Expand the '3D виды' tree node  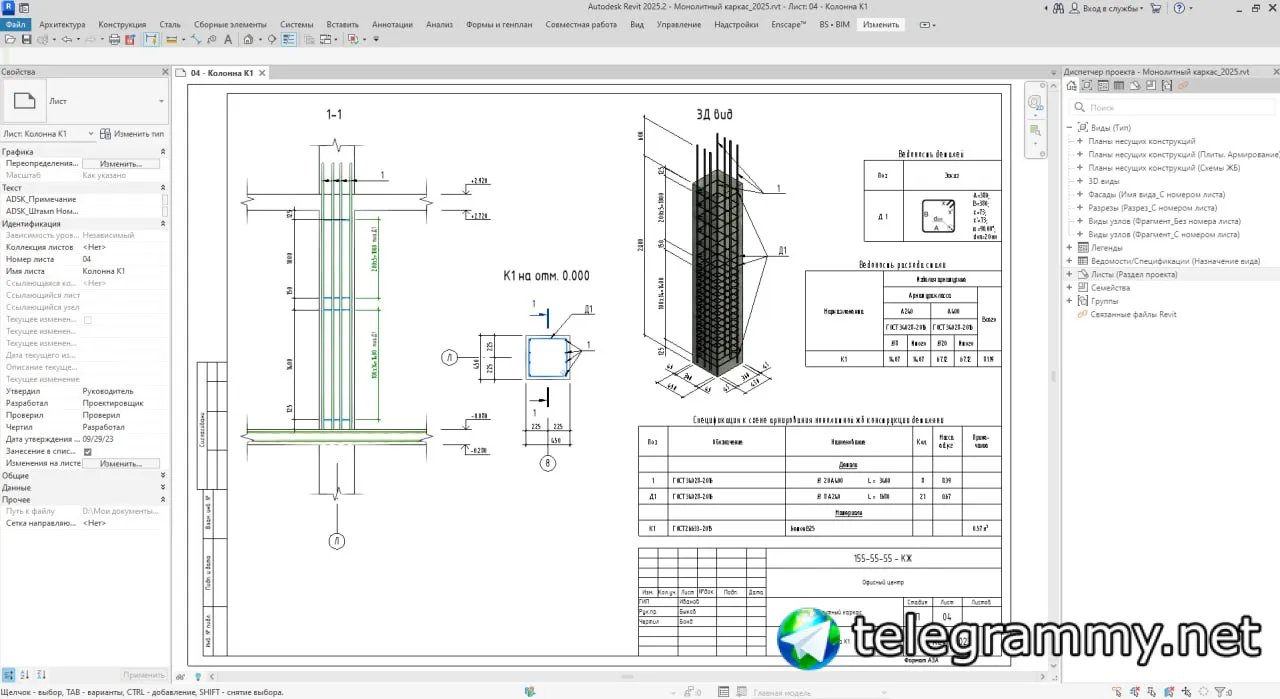pos(1080,181)
